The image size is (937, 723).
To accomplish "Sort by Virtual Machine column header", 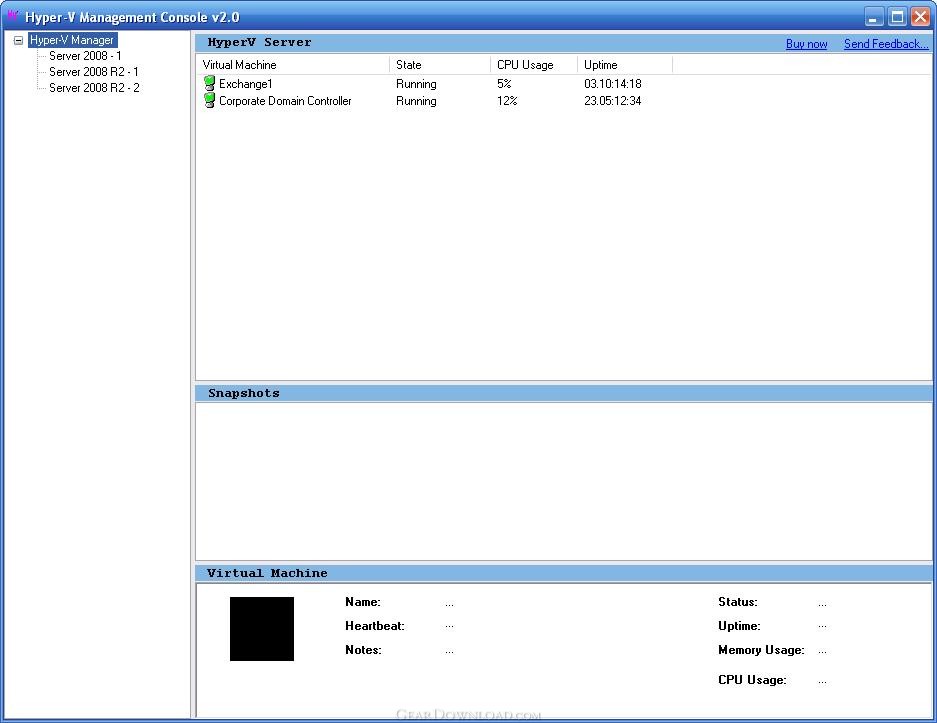I will pos(293,65).
